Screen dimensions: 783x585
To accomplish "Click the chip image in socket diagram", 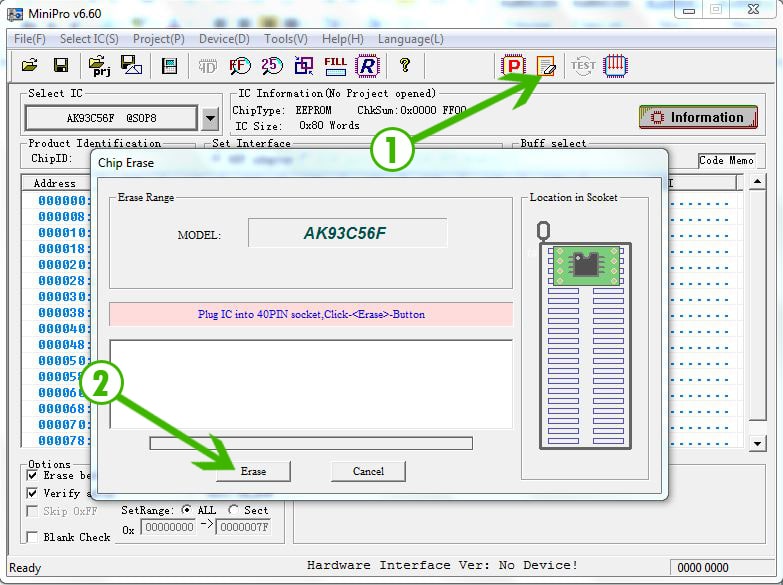I will [586, 265].
